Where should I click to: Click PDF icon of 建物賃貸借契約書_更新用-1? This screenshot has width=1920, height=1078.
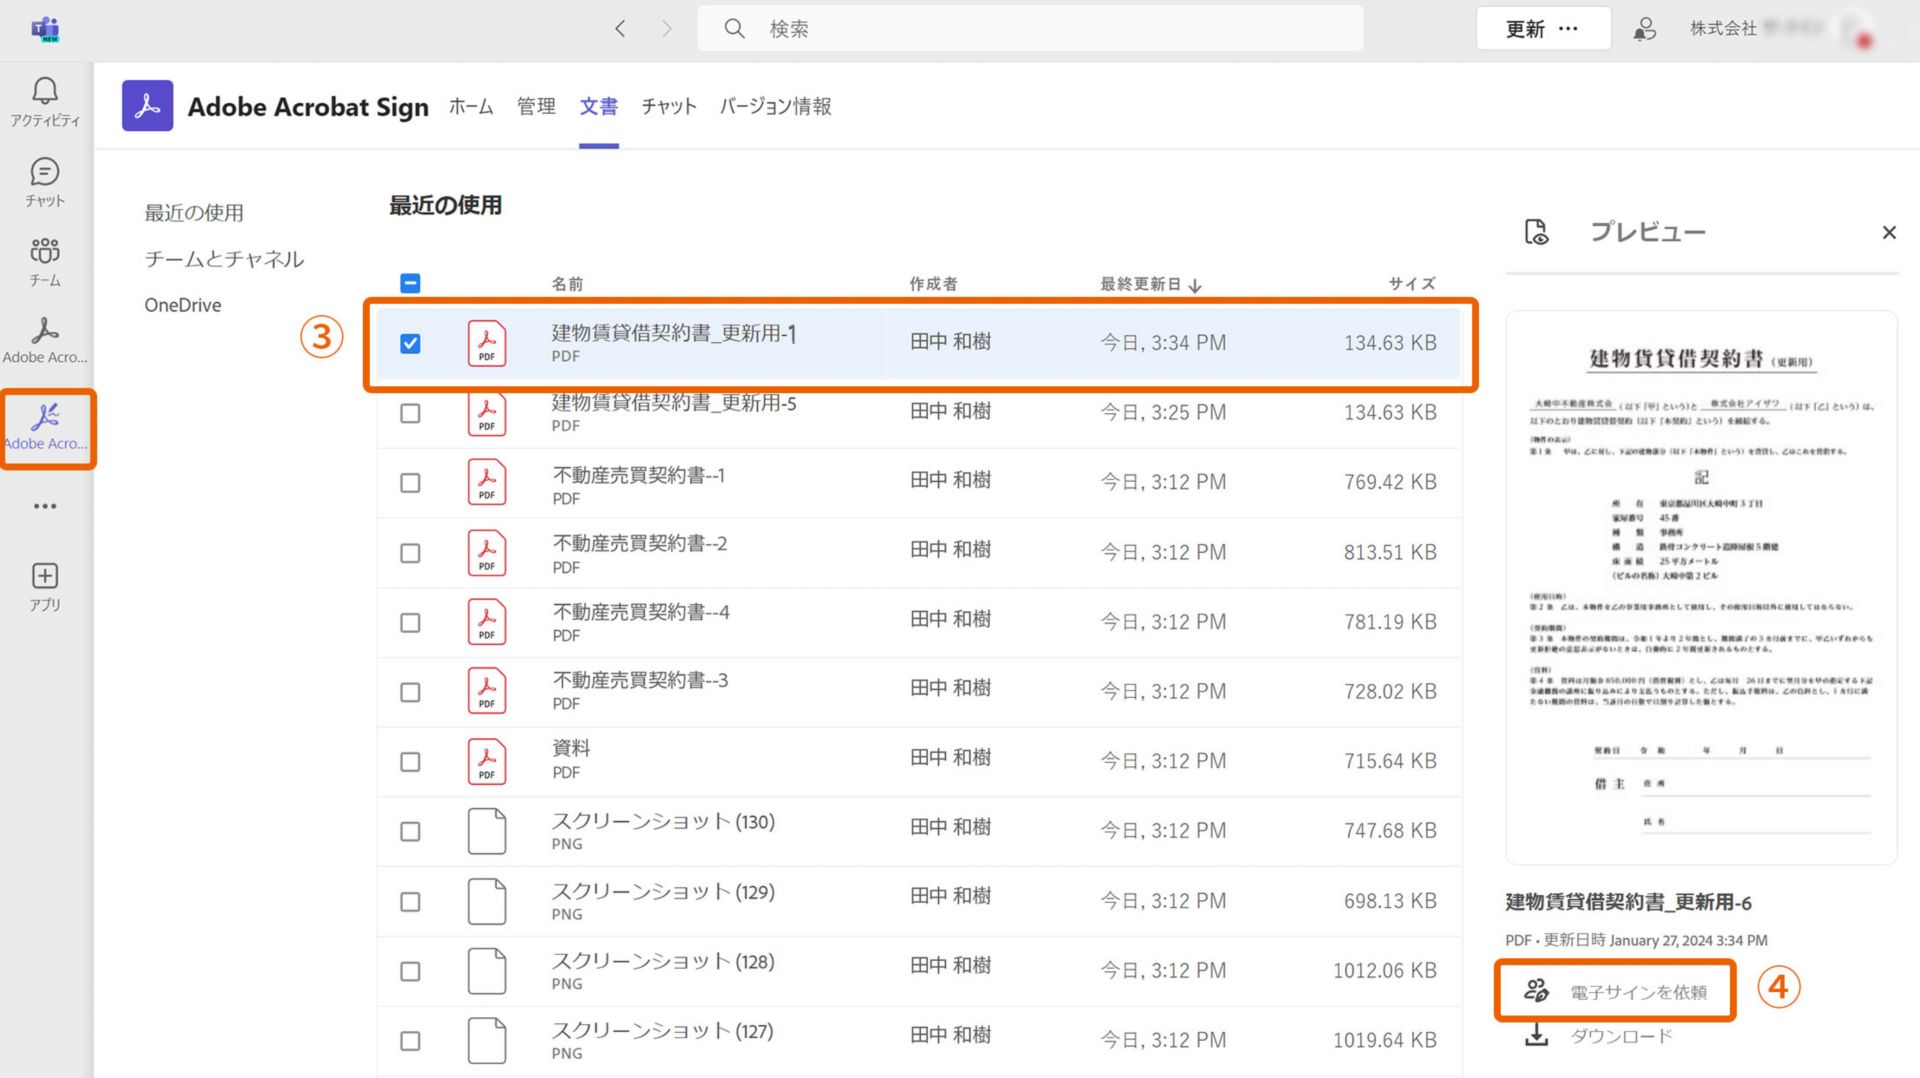(x=487, y=343)
